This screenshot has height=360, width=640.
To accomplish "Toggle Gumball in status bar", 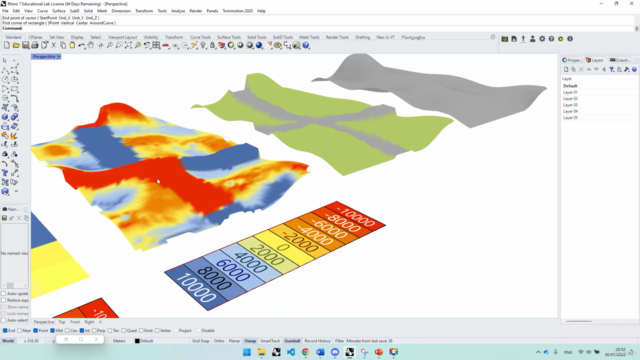I will (292, 341).
